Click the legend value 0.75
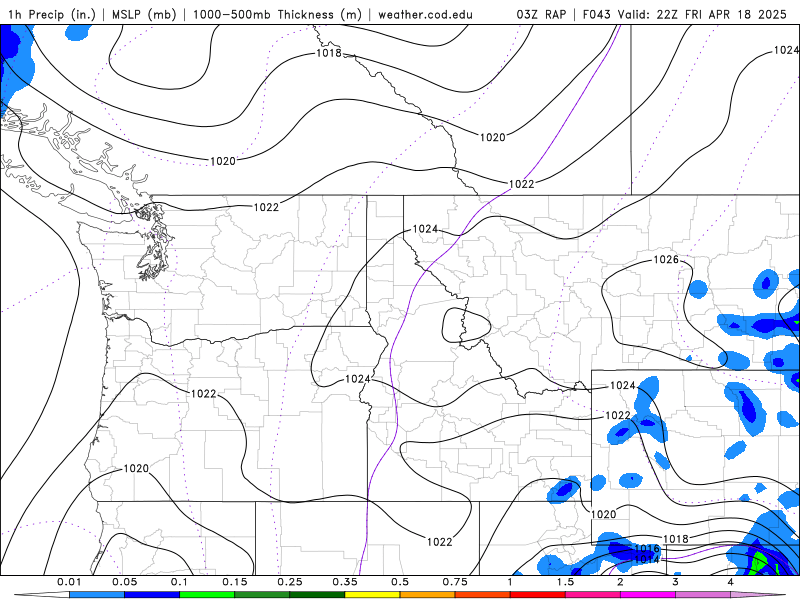Screen dimensions: 800x600 pyautogui.click(x=455, y=582)
